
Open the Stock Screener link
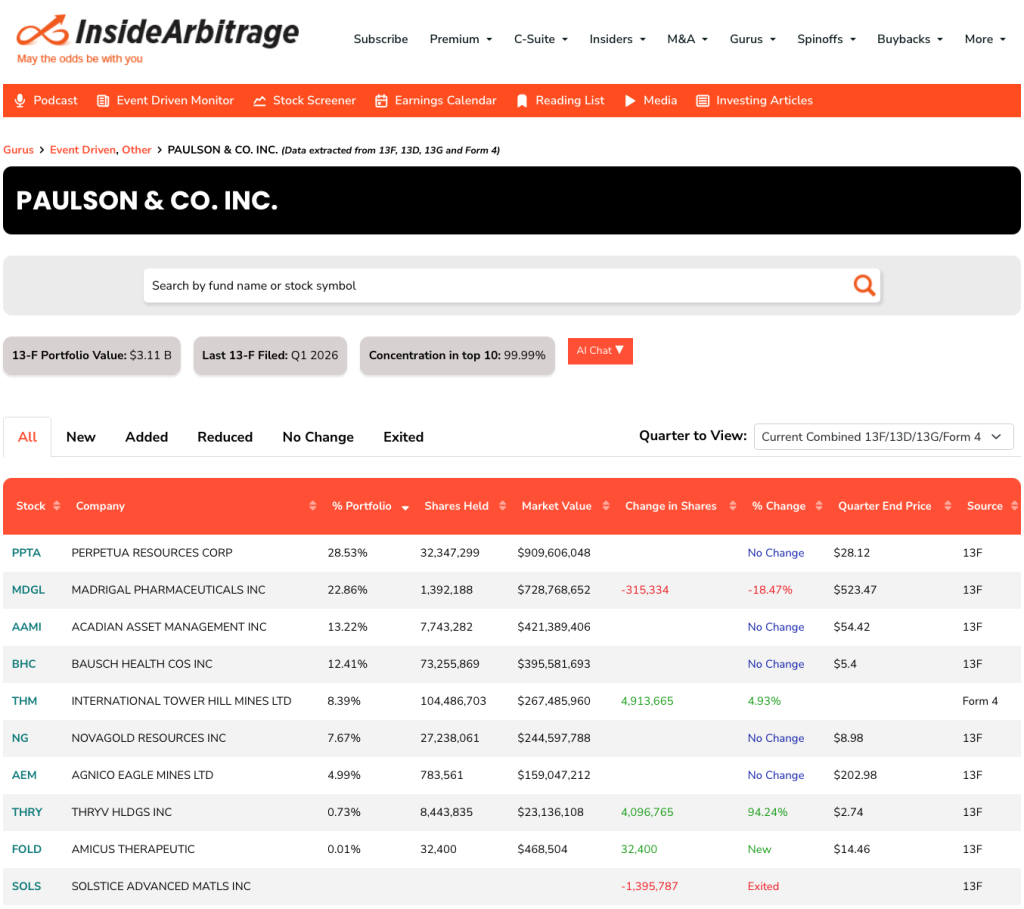(x=314, y=101)
